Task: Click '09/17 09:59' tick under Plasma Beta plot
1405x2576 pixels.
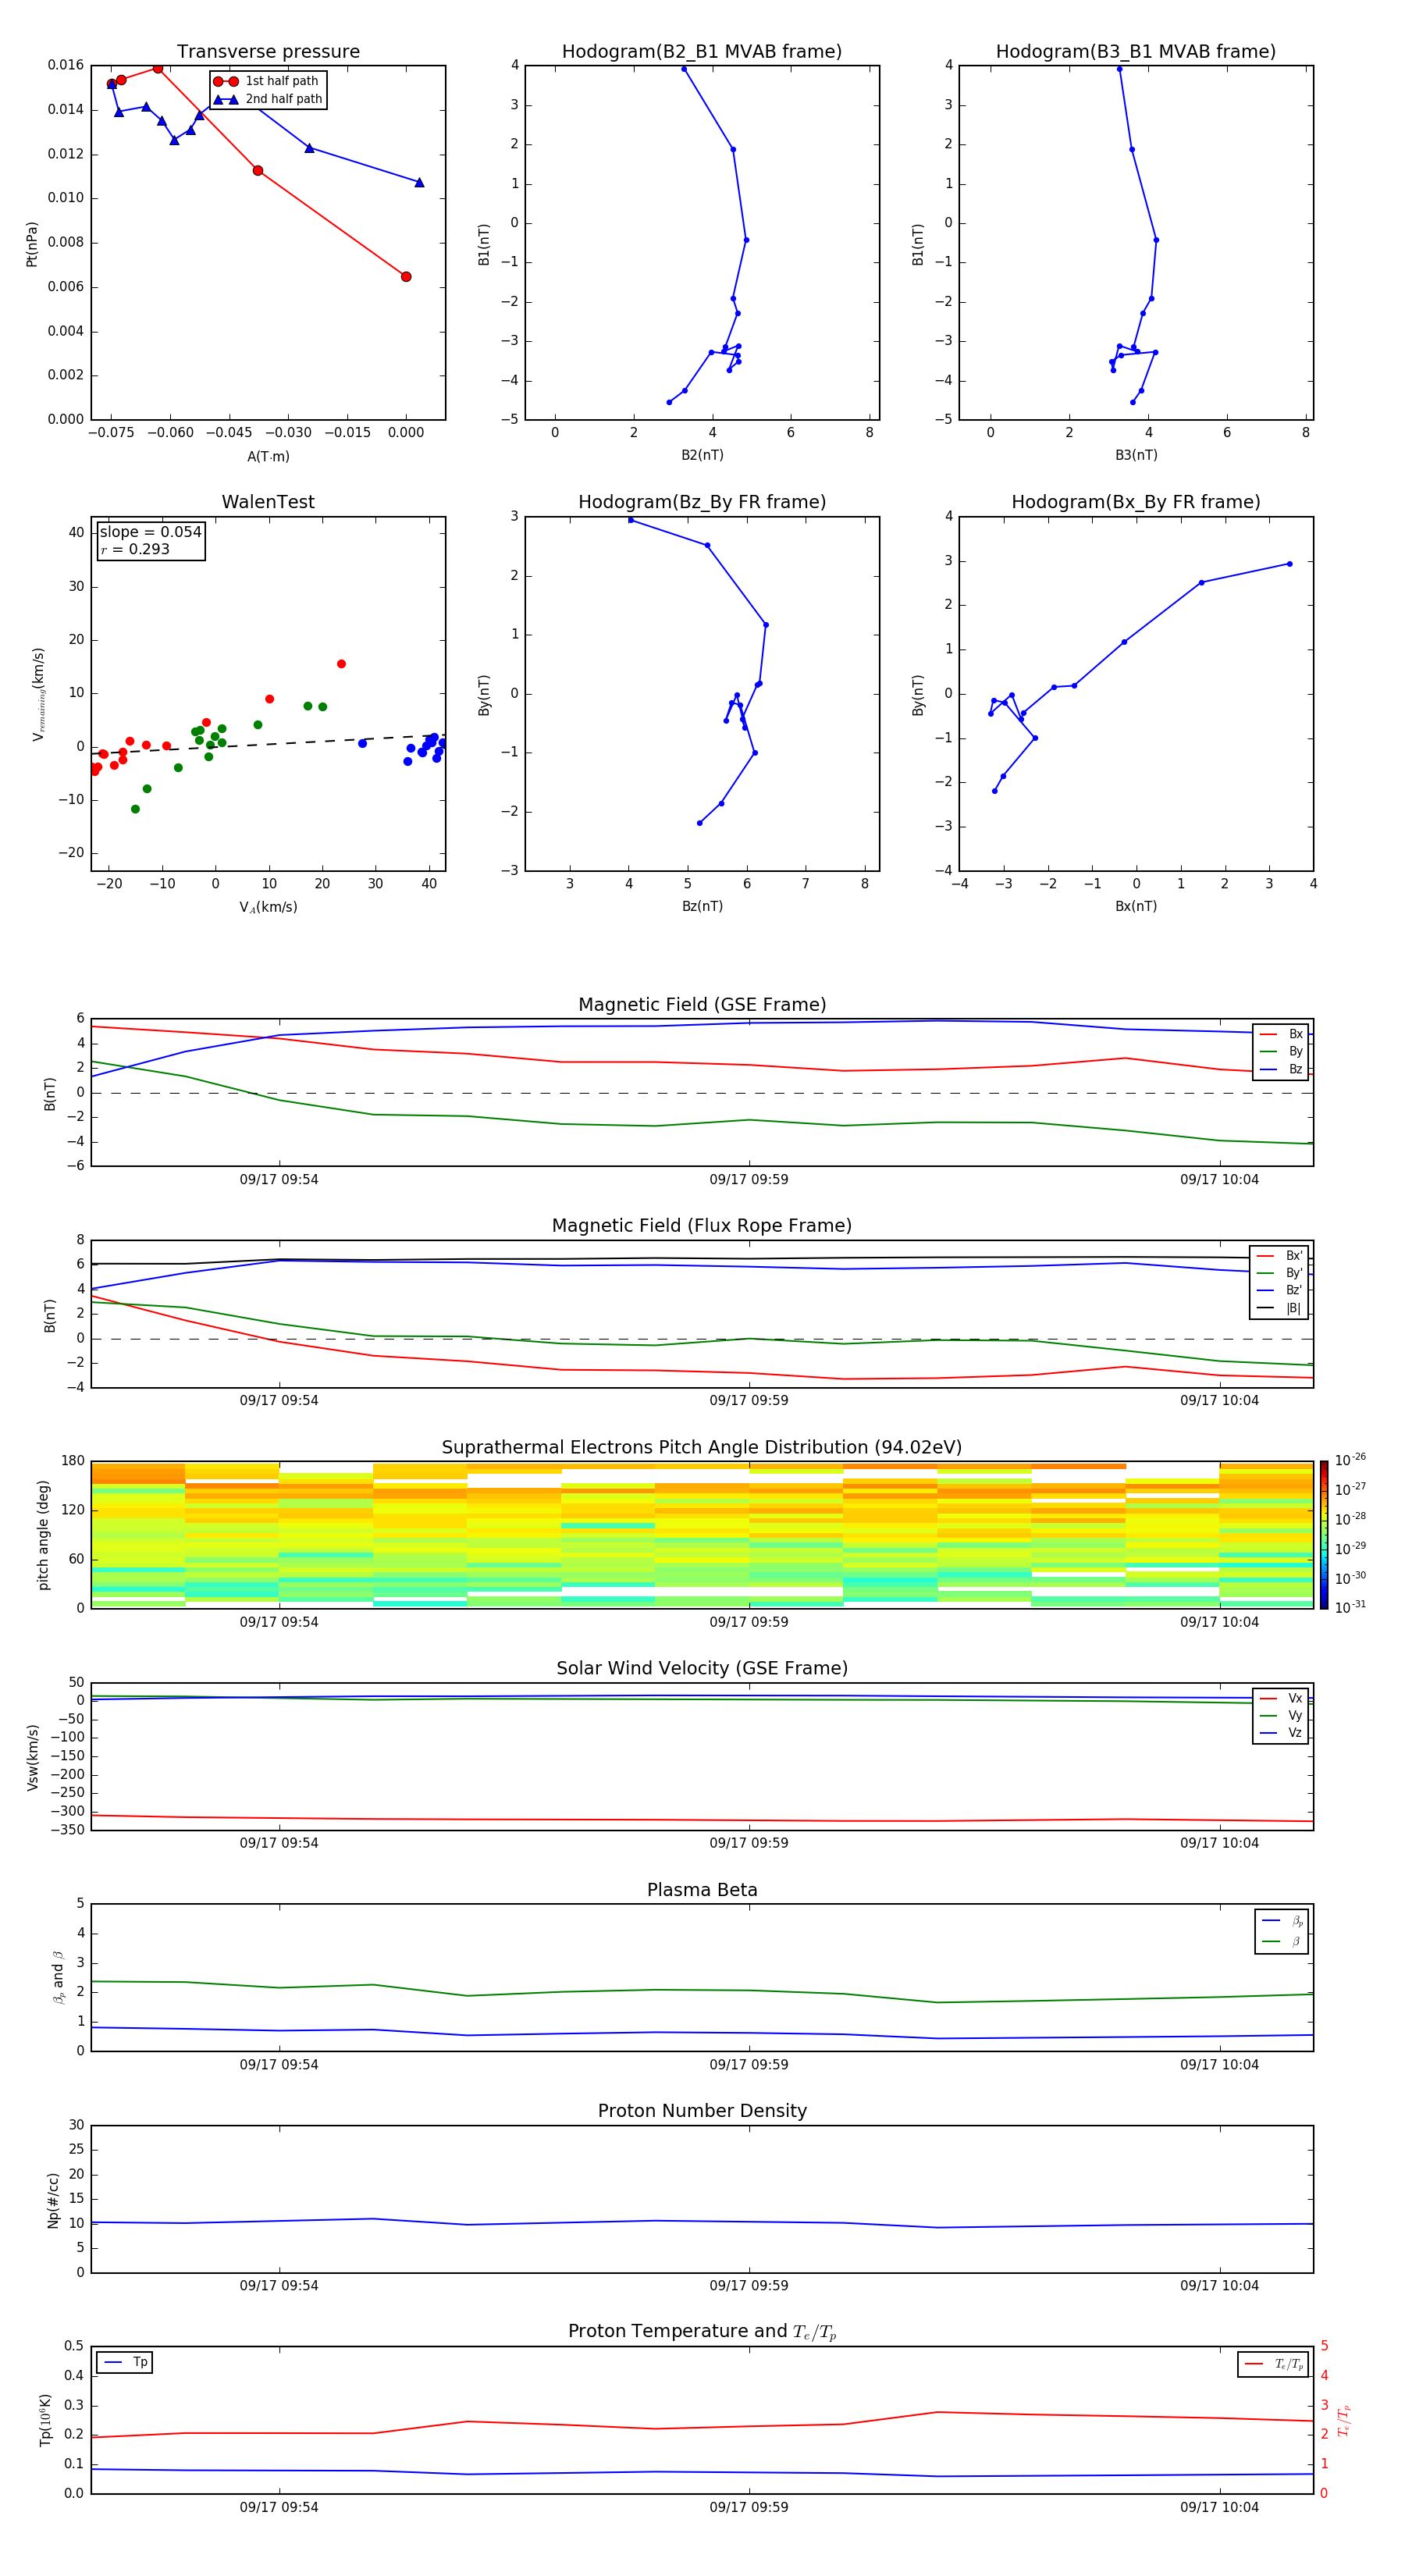Action: (x=749, y=2065)
